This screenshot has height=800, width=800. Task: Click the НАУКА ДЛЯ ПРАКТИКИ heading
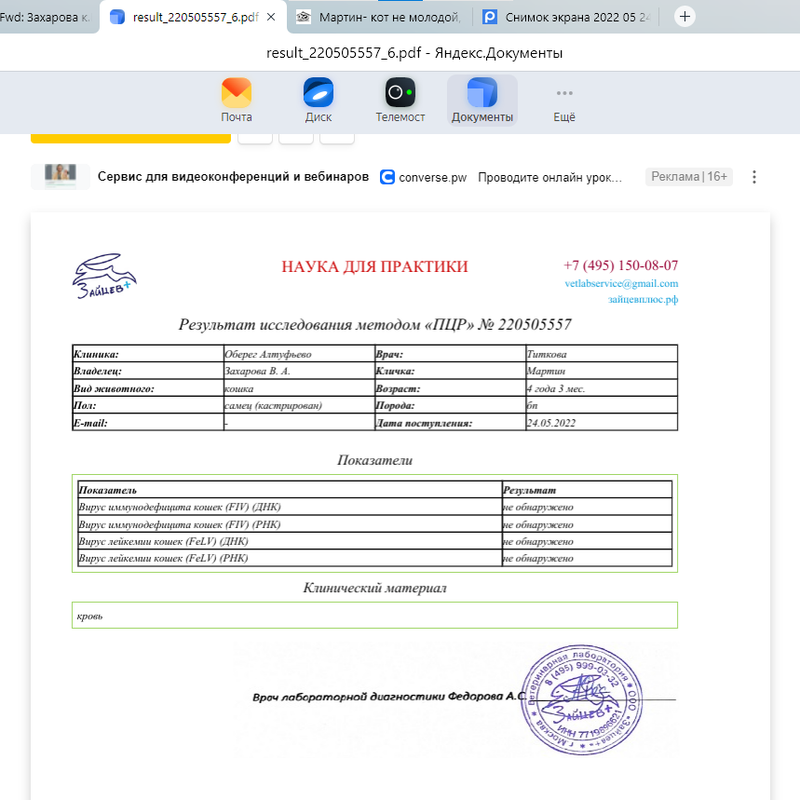(374, 266)
